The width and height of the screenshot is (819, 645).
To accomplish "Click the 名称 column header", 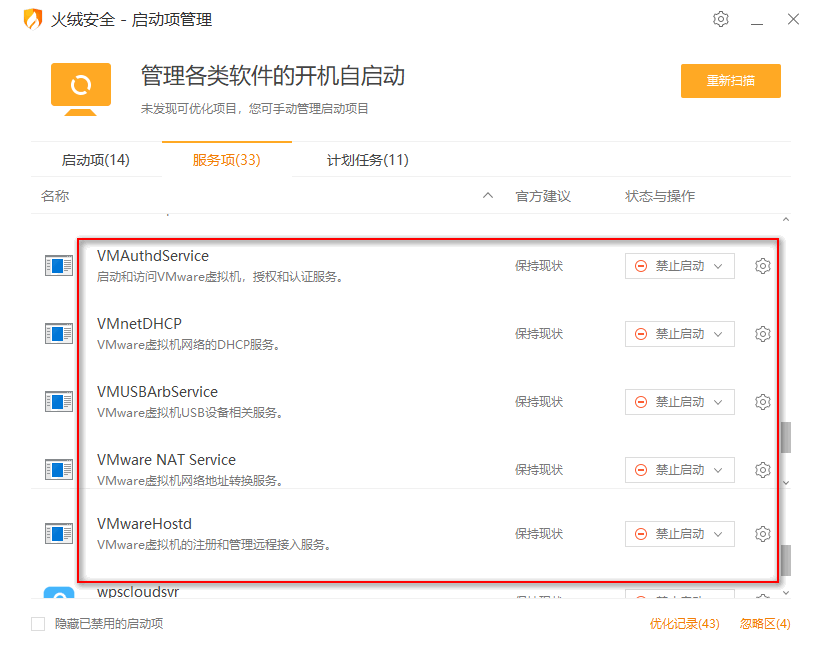I will click(x=55, y=196).
